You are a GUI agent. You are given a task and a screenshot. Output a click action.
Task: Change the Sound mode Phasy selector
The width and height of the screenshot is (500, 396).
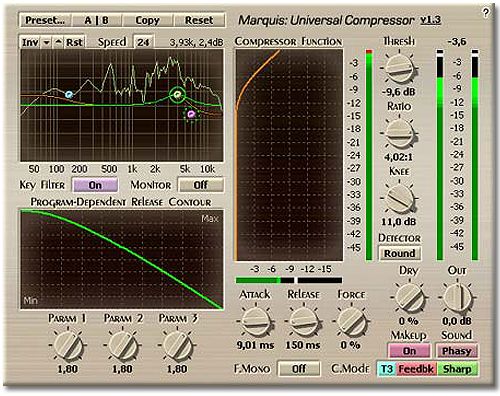(x=457, y=351)
